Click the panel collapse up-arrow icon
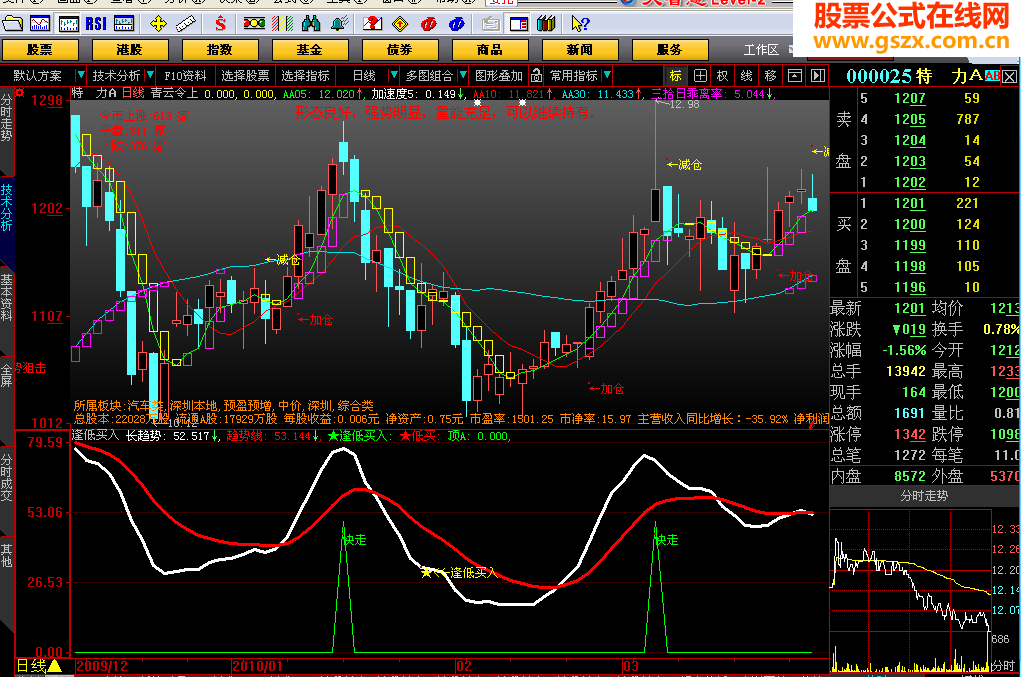 tap(794, 76)
